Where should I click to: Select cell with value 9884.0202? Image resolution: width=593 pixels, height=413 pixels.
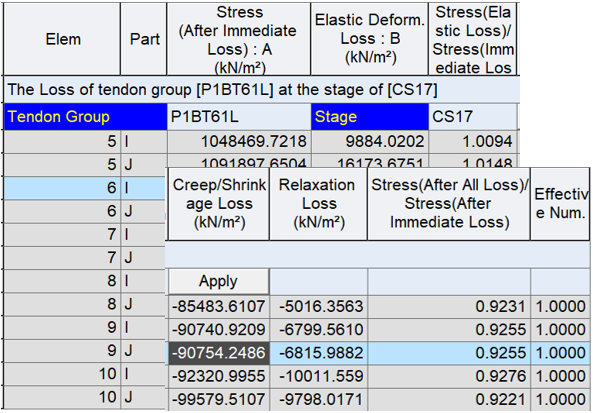(x=370, y=141)
